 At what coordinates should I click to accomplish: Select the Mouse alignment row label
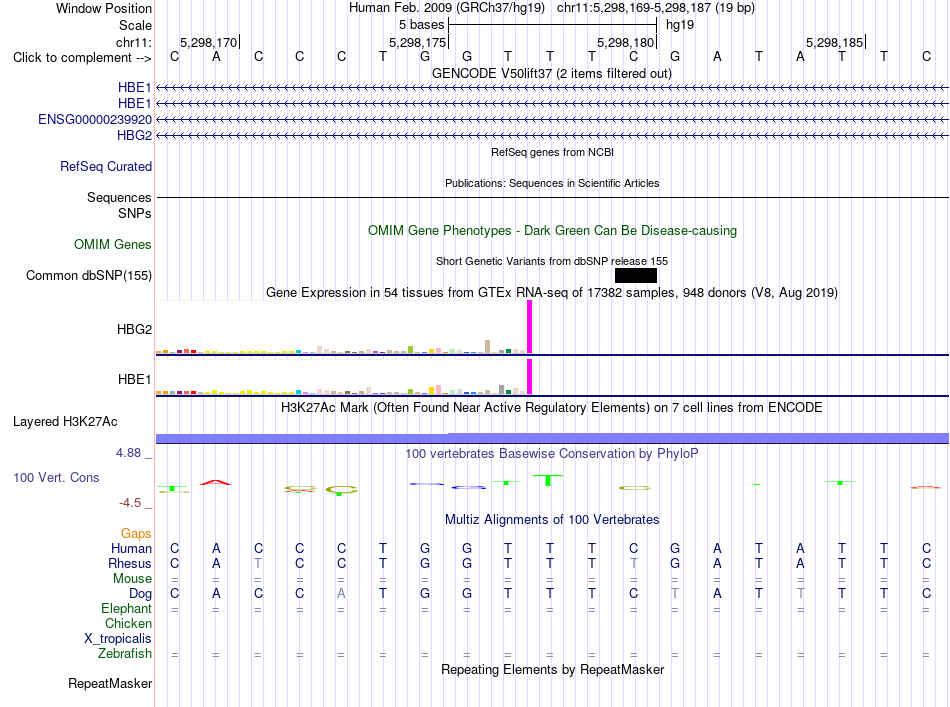pyautogui.click(x=133, y=579)
